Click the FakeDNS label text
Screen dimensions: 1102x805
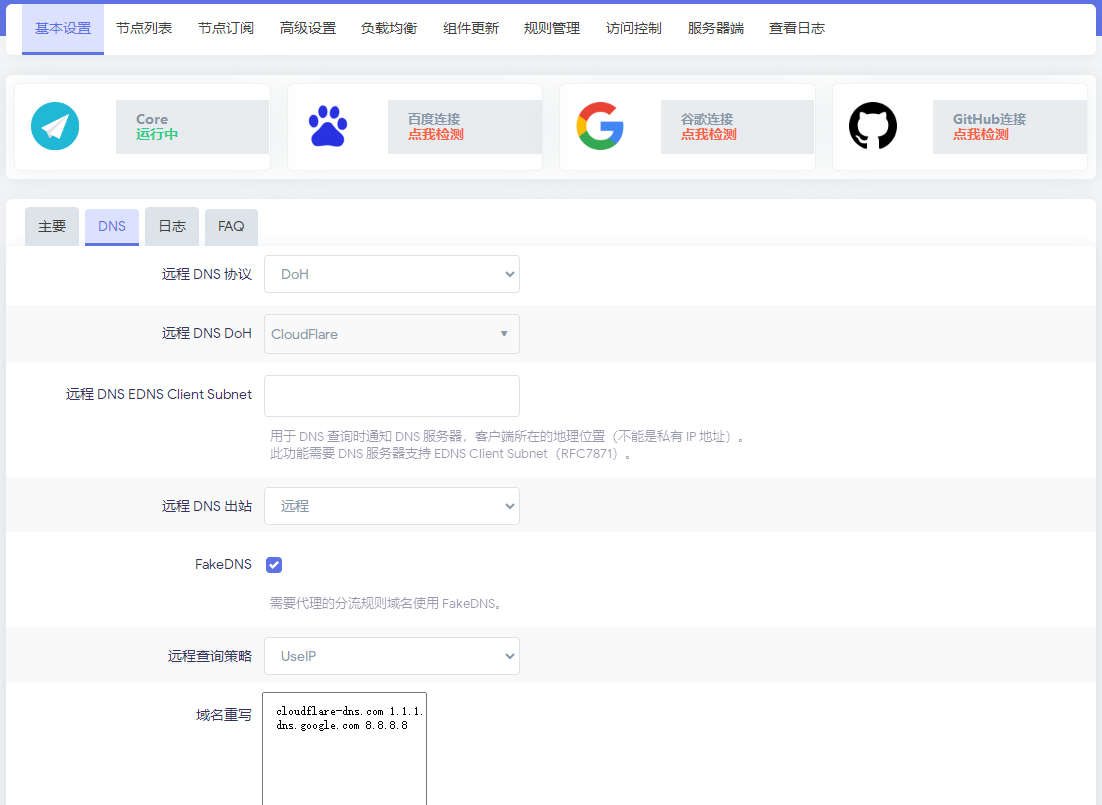coord(223,565)
